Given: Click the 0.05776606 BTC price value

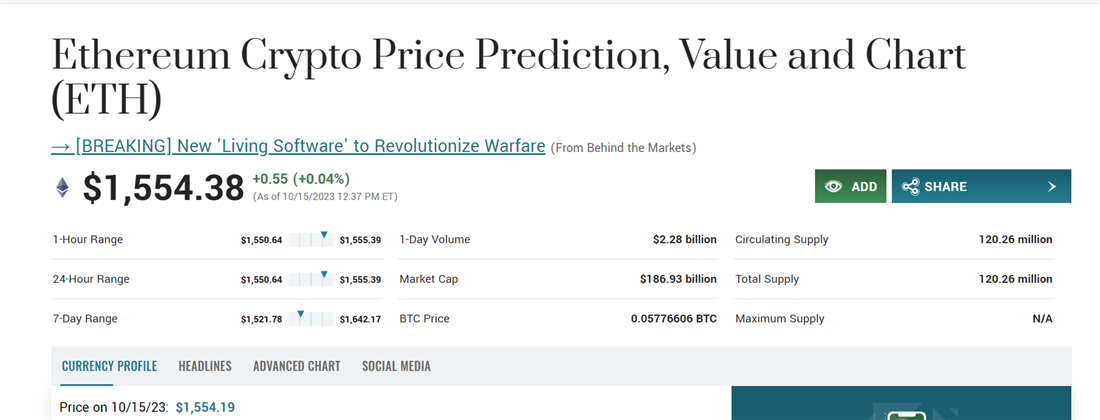Looking at the screenshot, I should tap(673, 319).
